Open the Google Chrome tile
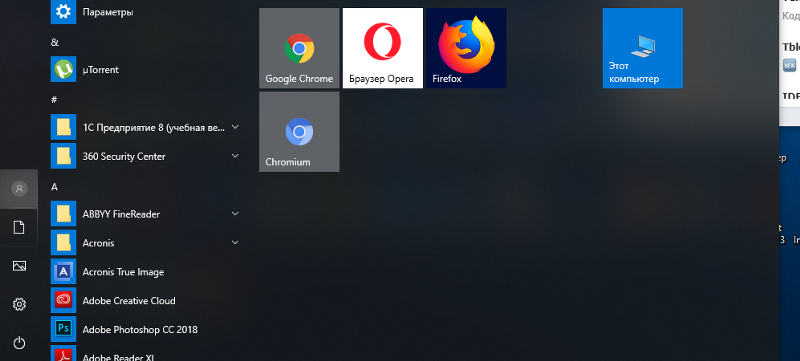Viewport: 800px width, 361px height. point(299,48)
